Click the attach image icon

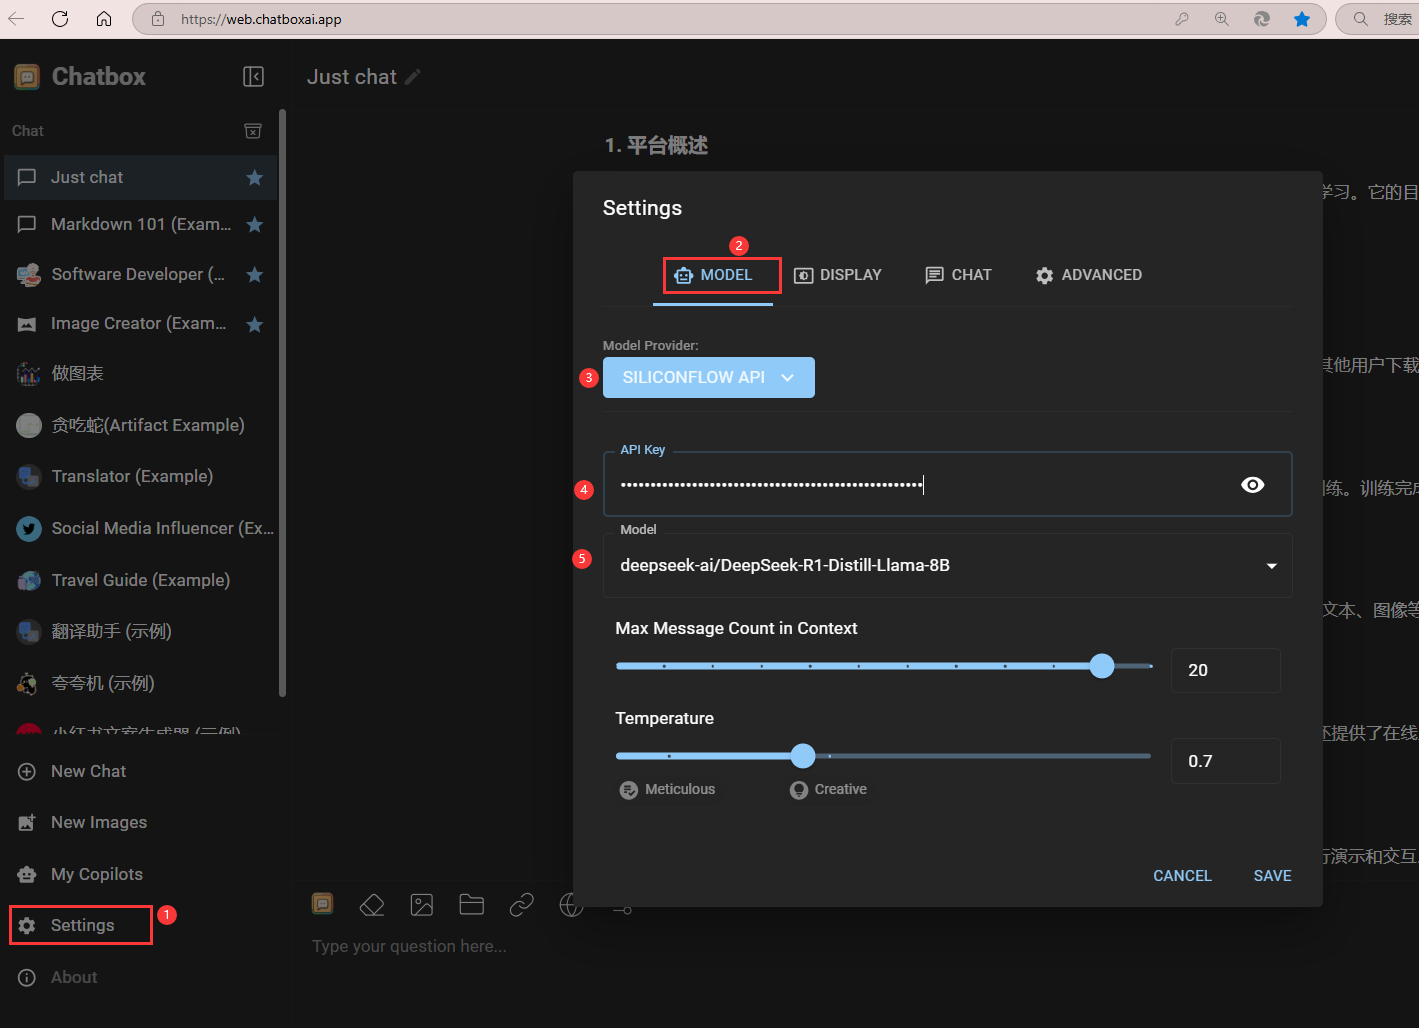point(422,905)
